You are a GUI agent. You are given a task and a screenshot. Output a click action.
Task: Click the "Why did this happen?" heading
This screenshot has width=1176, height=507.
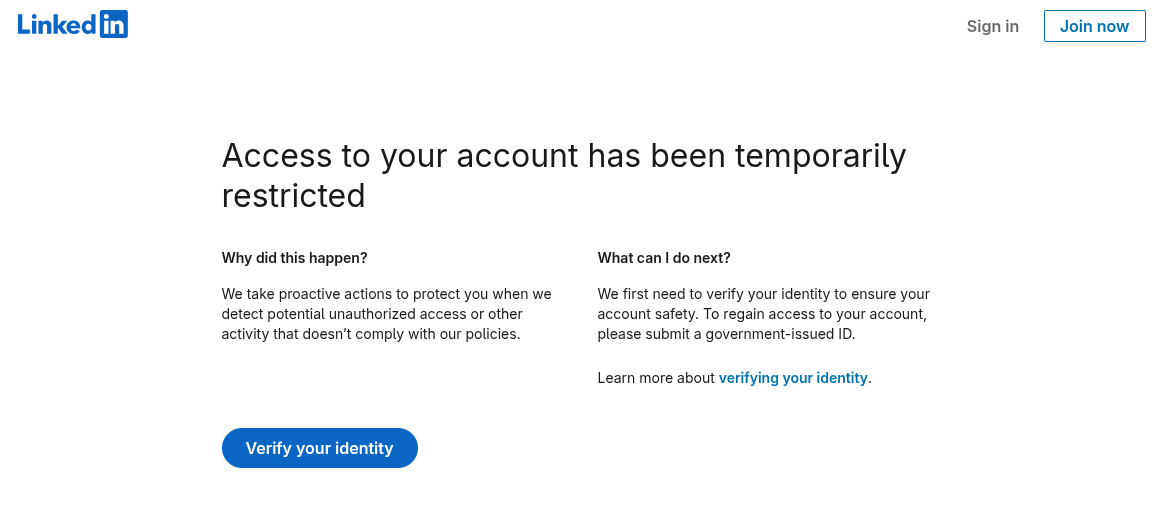[294, 258]
